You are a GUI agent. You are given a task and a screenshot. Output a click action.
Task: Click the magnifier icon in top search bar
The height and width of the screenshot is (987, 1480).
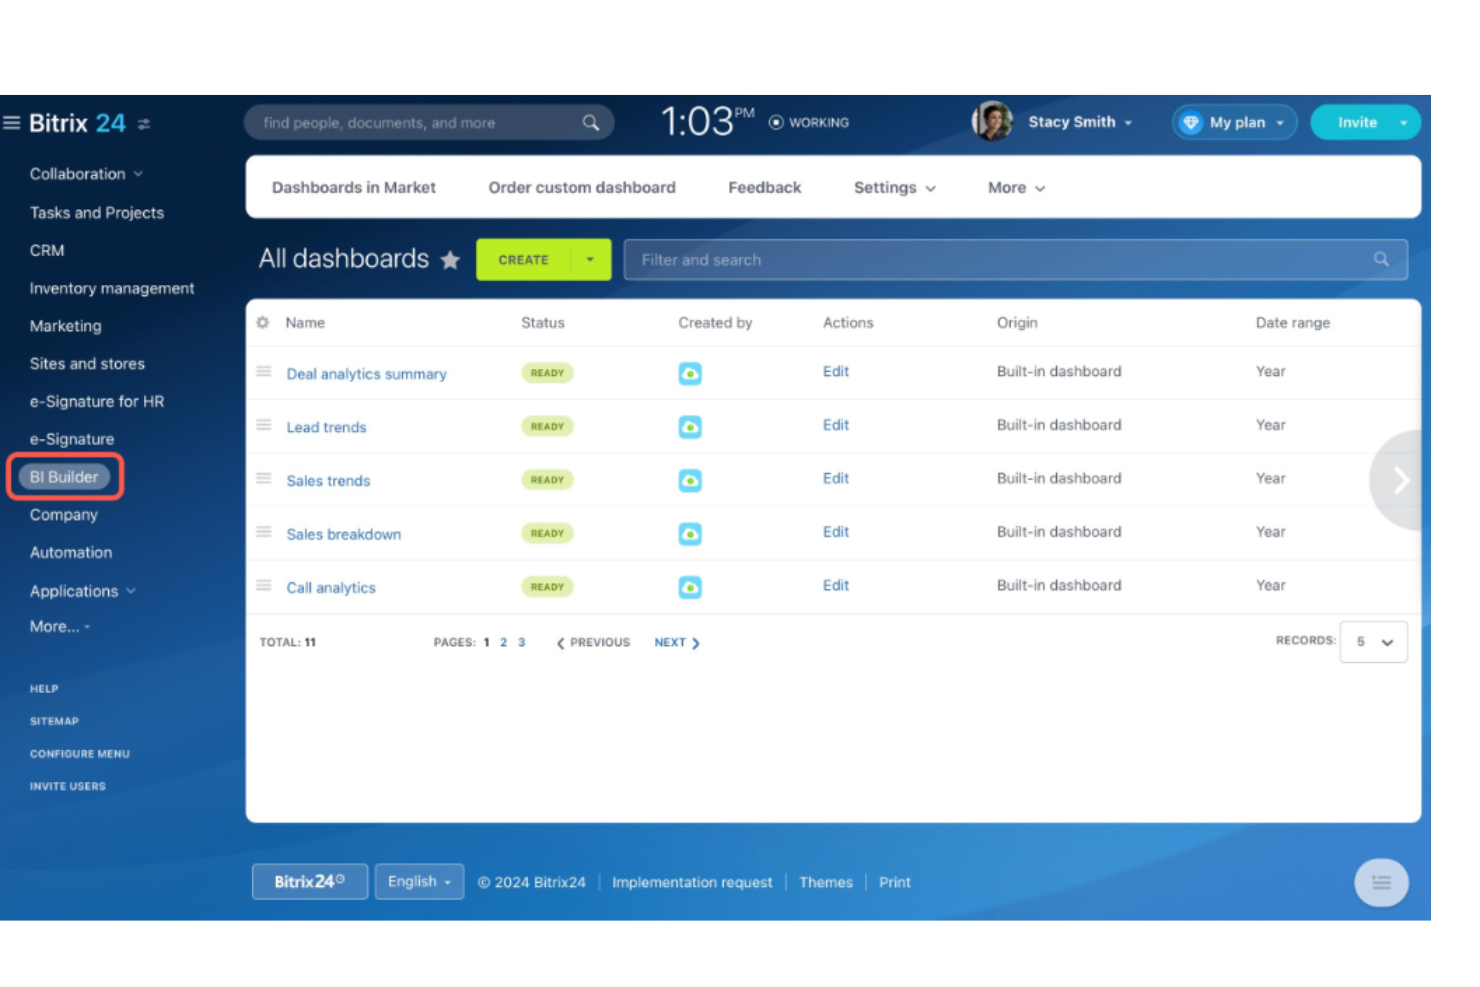point(591,123)
